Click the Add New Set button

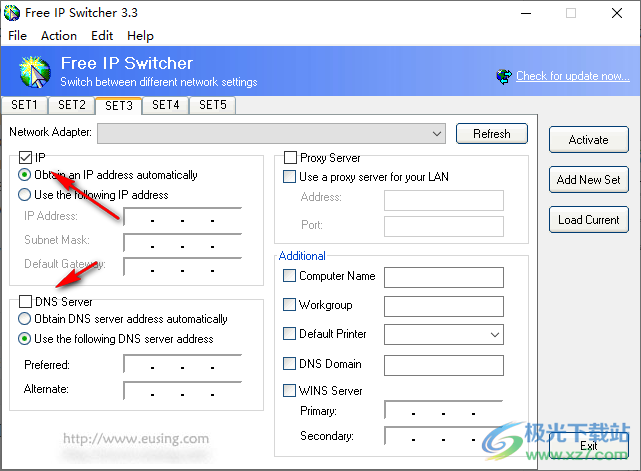(589, 179)
